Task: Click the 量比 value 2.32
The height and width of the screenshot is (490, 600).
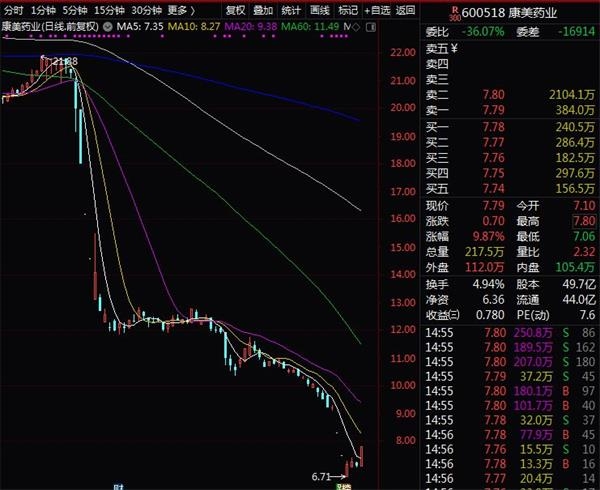Action: pyautogui.click(x=584, y=252)
